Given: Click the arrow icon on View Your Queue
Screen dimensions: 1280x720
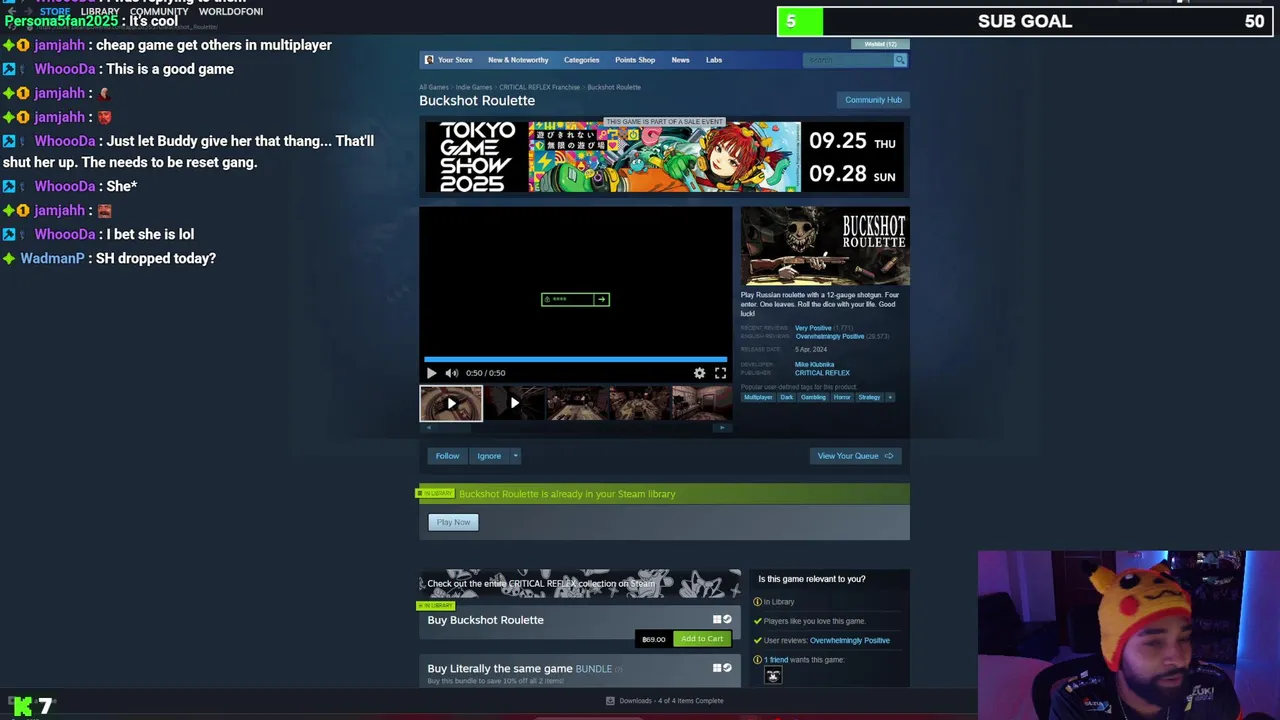Looking at the screenshot, I should 889,456.
